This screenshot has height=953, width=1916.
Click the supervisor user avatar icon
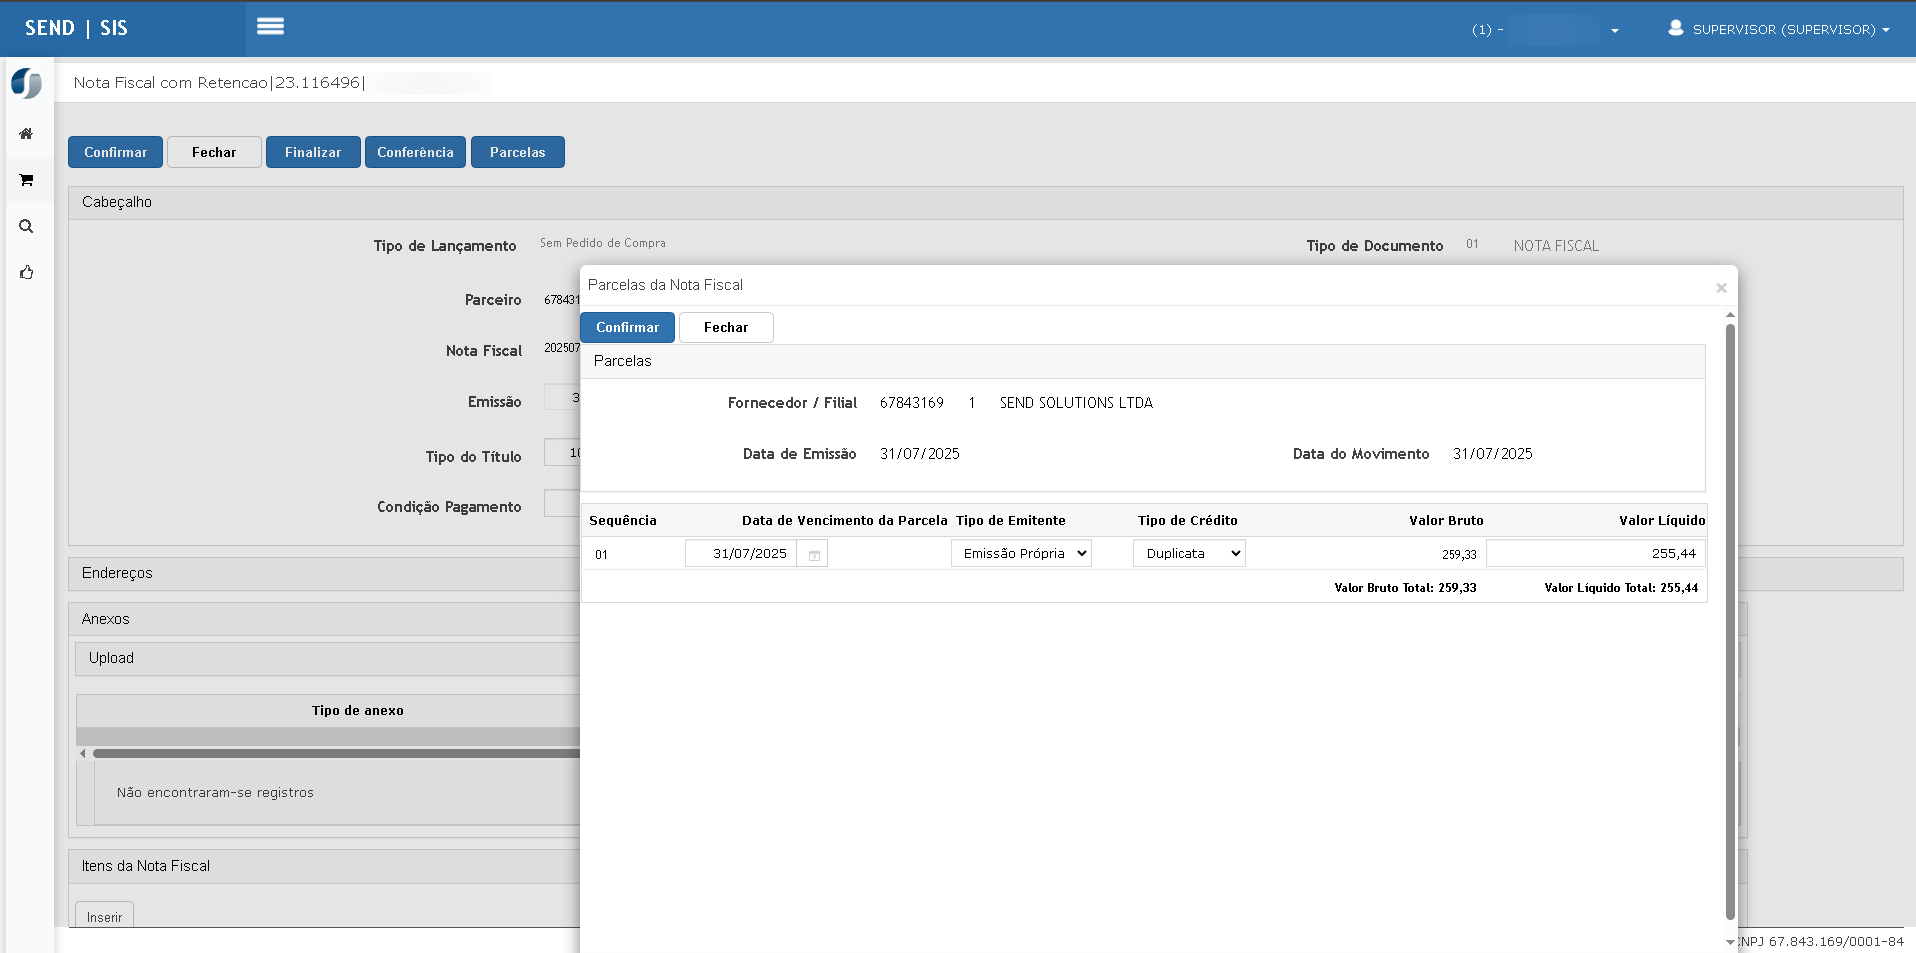tap(1676, 28)
